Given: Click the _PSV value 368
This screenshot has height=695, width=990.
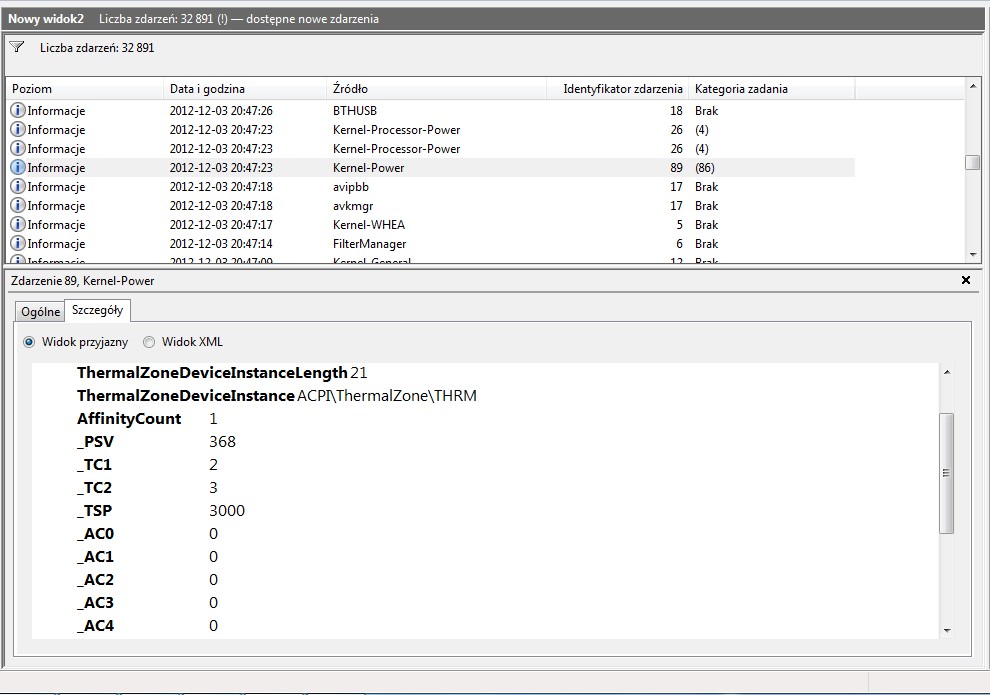Looking at the screenshot, I should (222, 442).
